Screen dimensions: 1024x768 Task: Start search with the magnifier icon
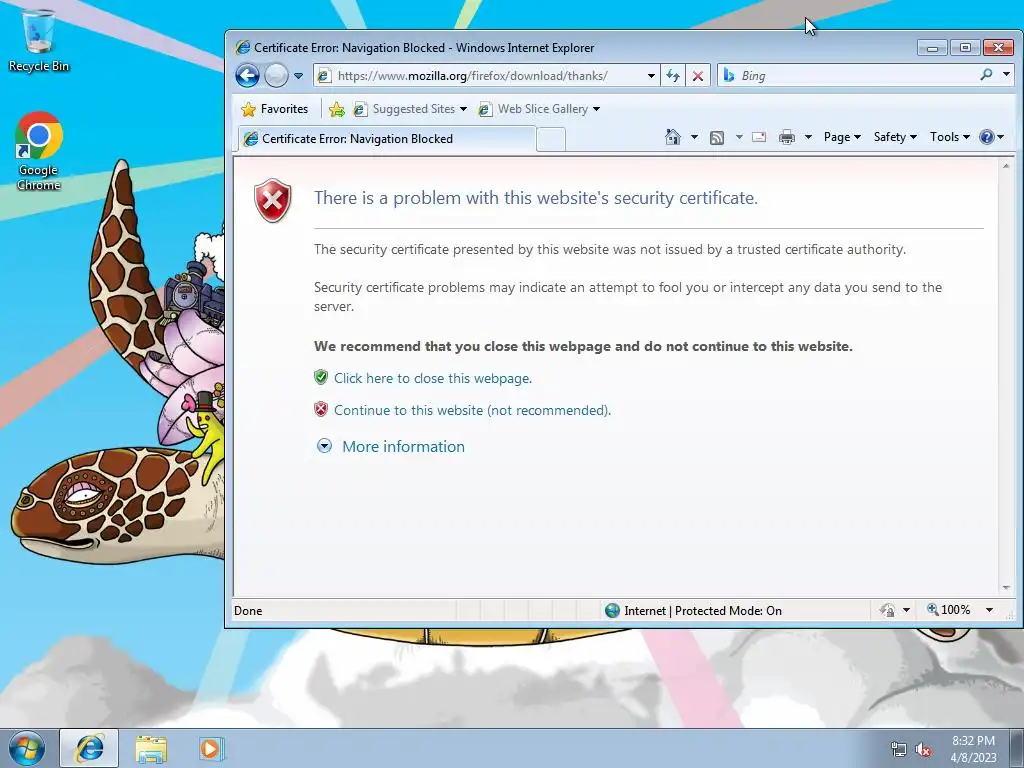pyautogui.click(x=987, y=75)
